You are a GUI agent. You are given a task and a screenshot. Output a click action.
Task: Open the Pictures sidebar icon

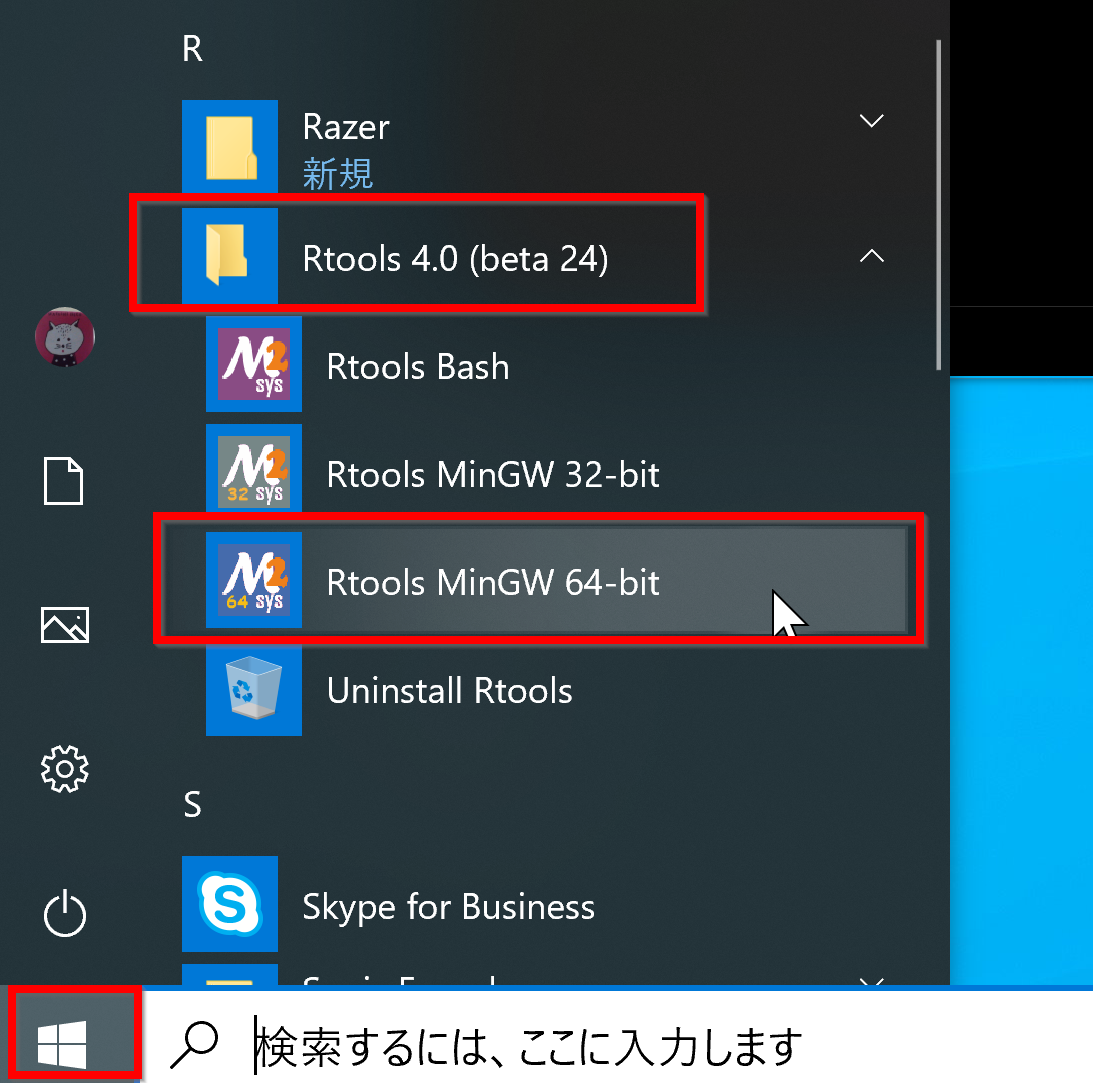65,624
